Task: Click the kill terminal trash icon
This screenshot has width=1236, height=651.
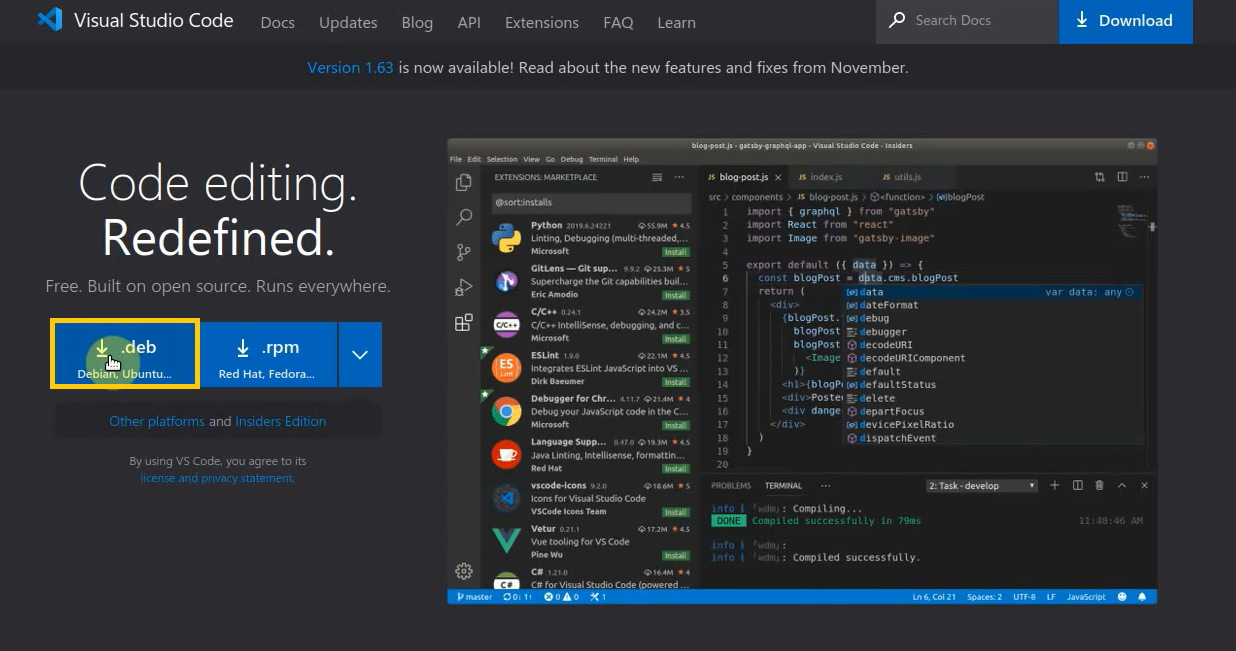Action: 1098,485
